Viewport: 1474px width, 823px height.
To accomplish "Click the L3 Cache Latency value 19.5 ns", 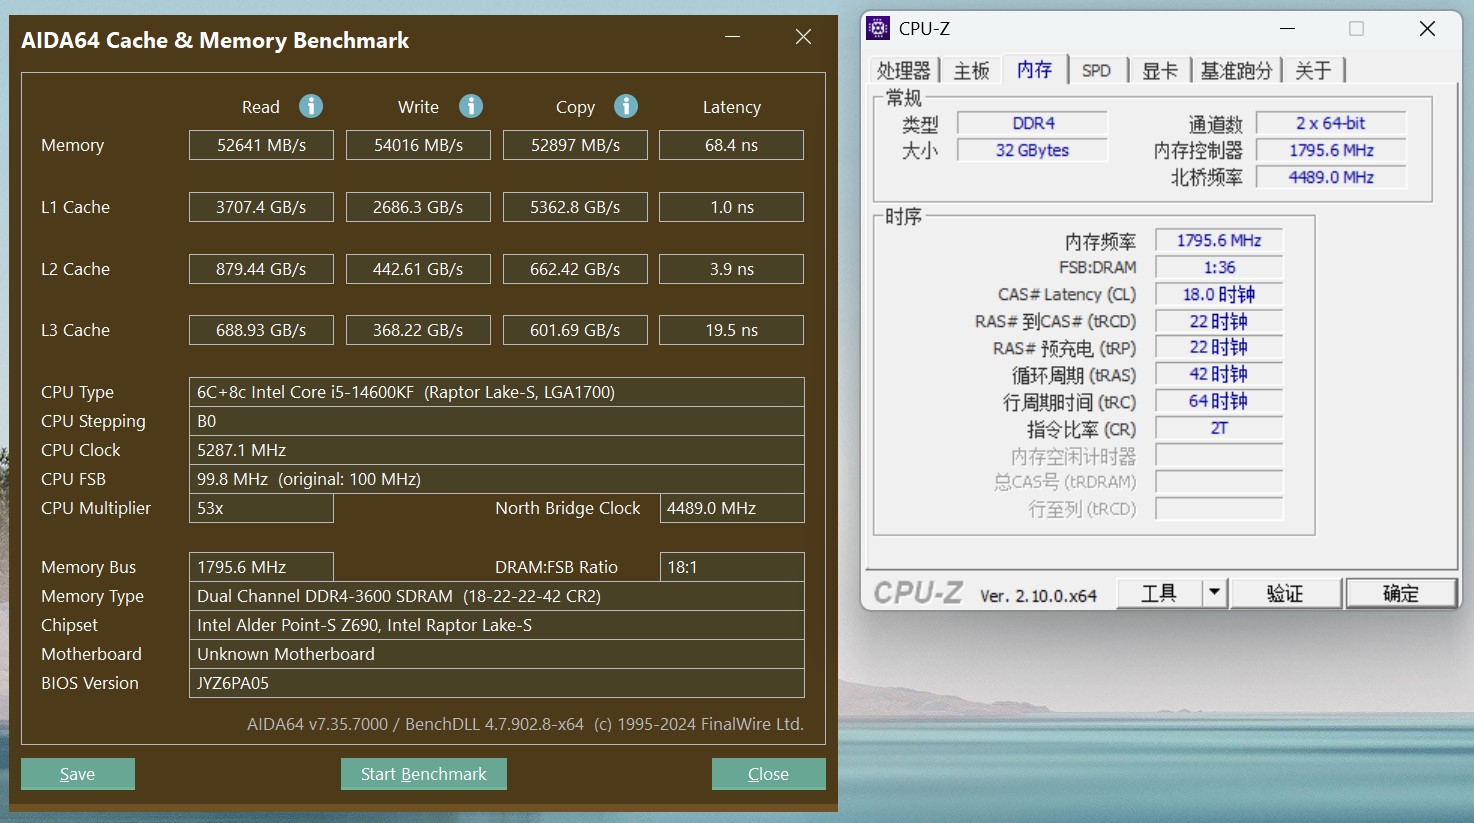I will tap(732, 330).
